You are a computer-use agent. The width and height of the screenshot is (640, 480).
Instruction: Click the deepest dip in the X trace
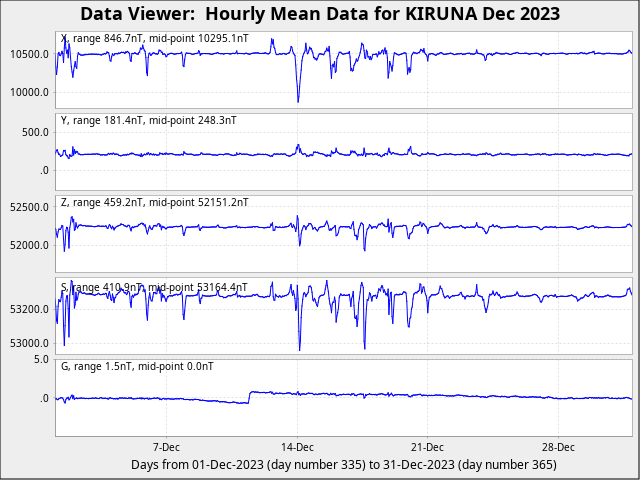[x=298, y=100]
